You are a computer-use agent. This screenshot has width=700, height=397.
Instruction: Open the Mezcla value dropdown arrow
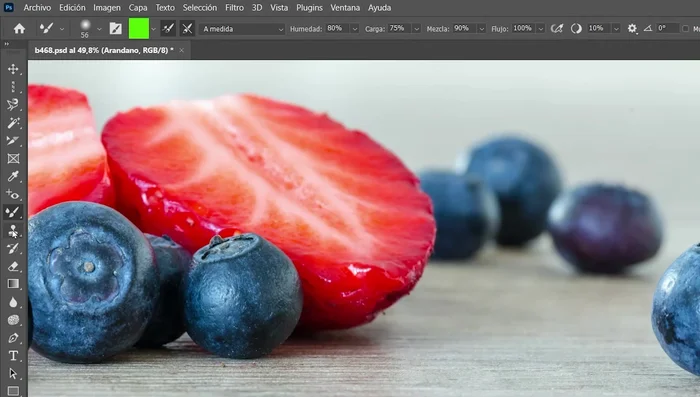(x=482, y=29)
